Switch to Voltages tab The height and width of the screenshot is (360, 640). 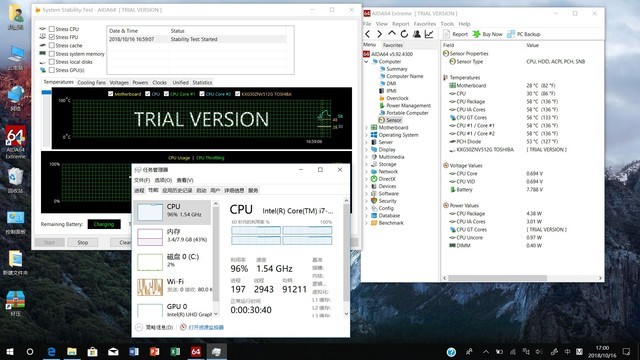[x=119, y=82]
